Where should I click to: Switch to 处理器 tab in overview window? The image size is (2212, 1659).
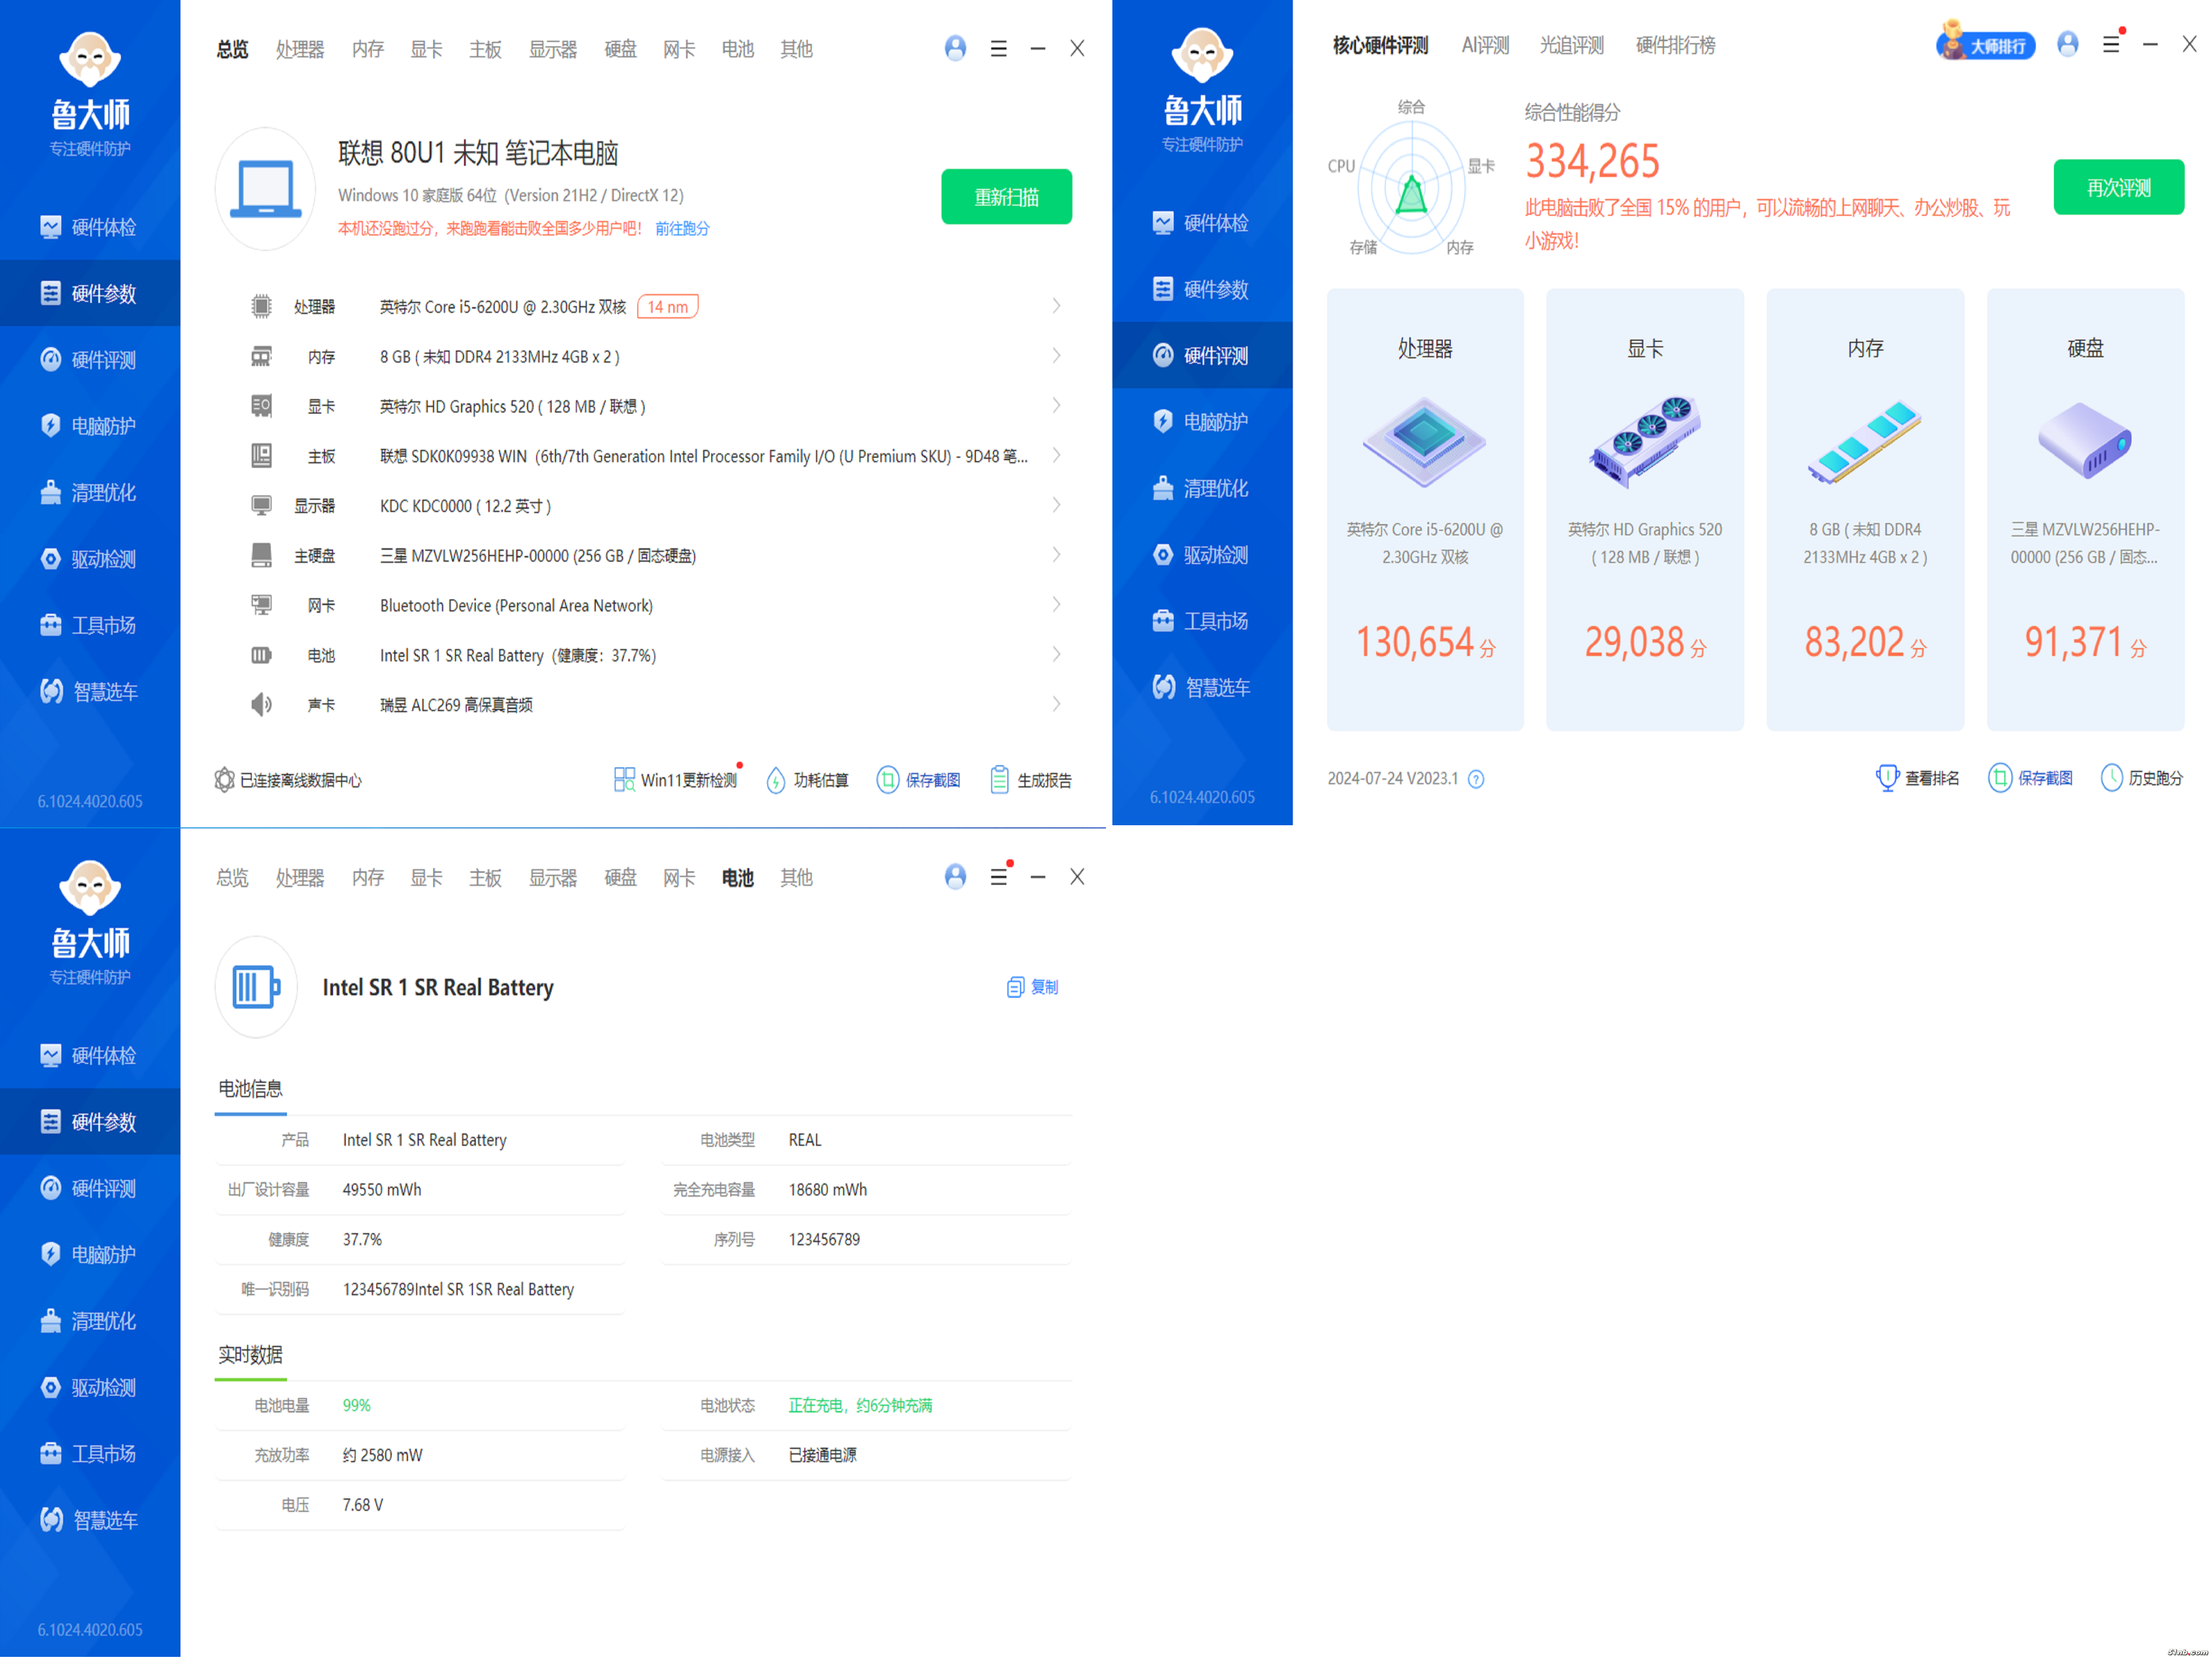(300, 49)
